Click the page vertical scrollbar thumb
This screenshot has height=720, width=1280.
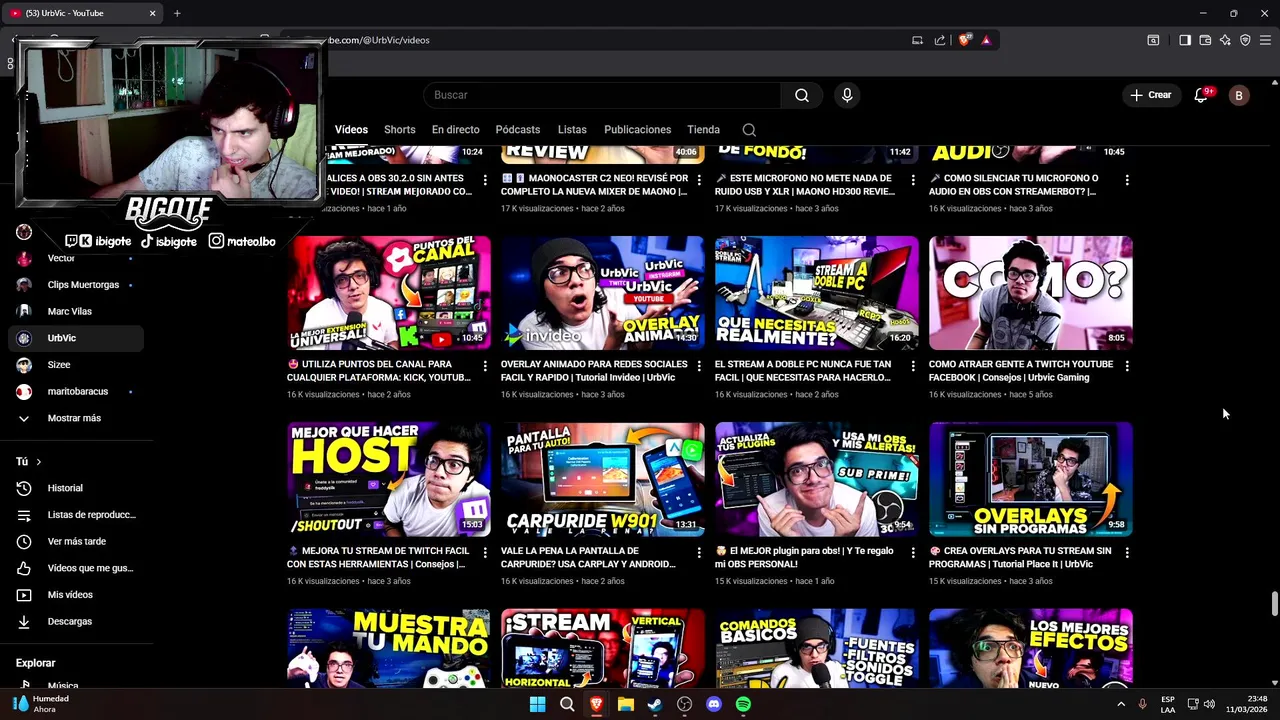[1274, 605]
